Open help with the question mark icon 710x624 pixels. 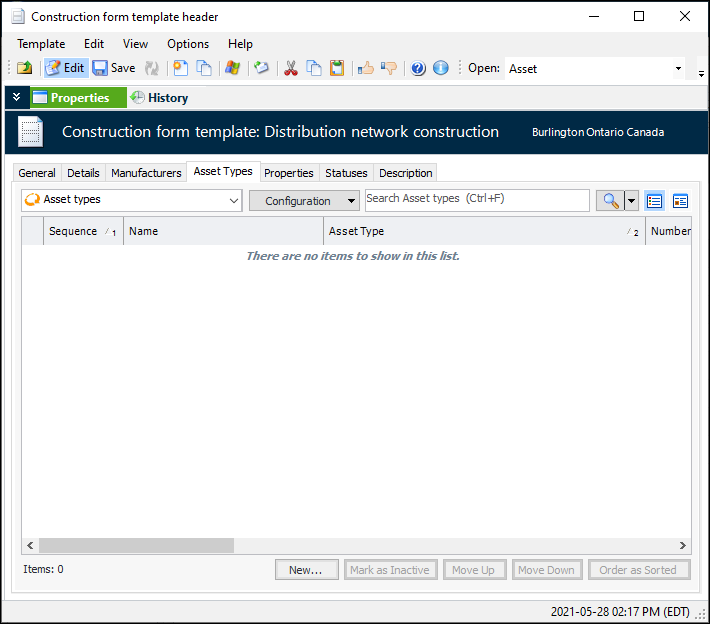point(418,68)
